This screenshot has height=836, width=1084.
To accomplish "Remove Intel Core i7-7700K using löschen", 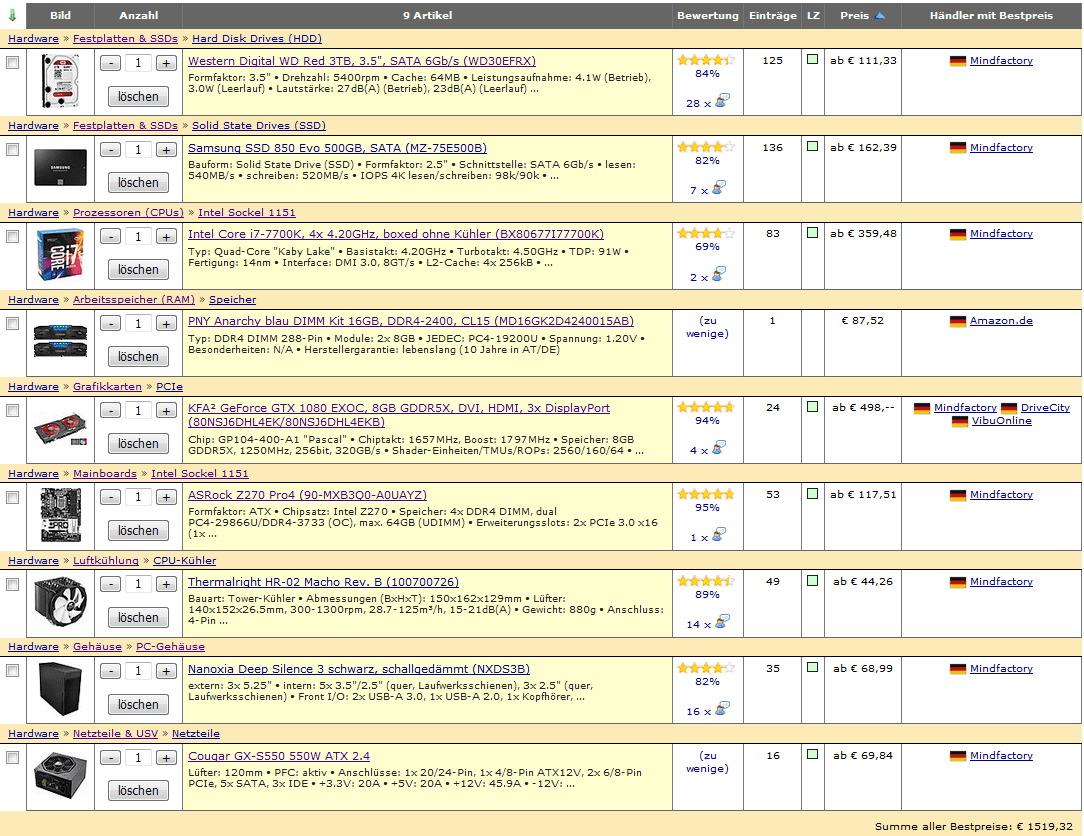I will pos(138,270).
